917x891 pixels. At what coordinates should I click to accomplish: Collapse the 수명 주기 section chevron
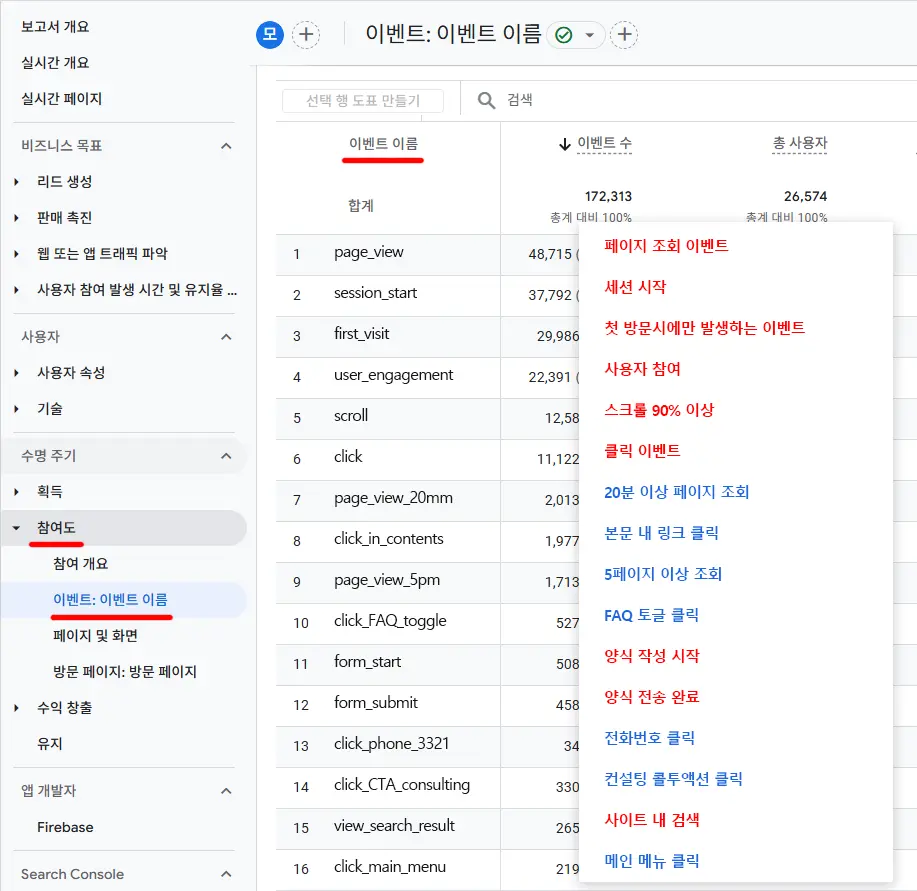[x=226, y=456]
